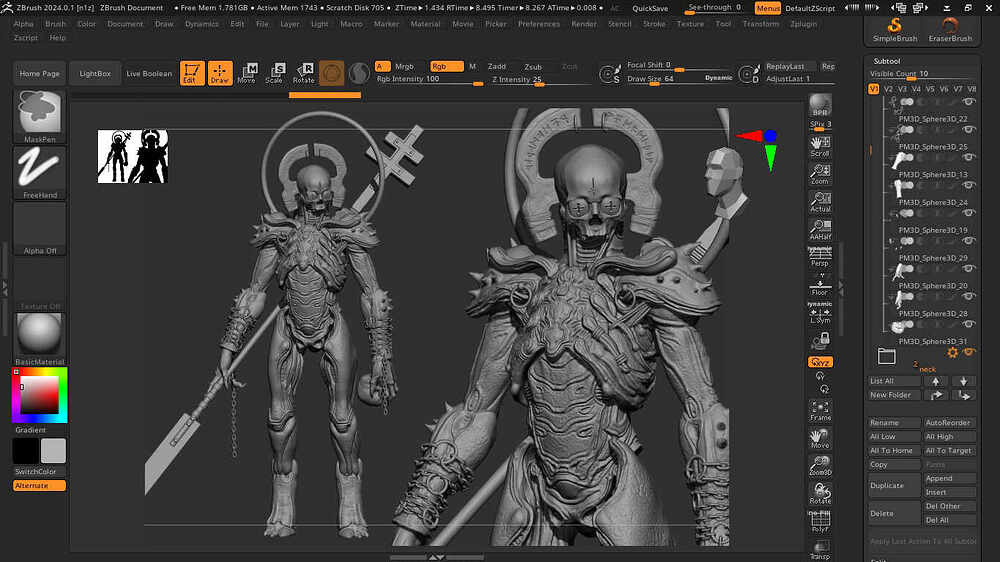Click the Actual size icon
The width and height of the screenshot is (1000, 562).
(820, 202)
